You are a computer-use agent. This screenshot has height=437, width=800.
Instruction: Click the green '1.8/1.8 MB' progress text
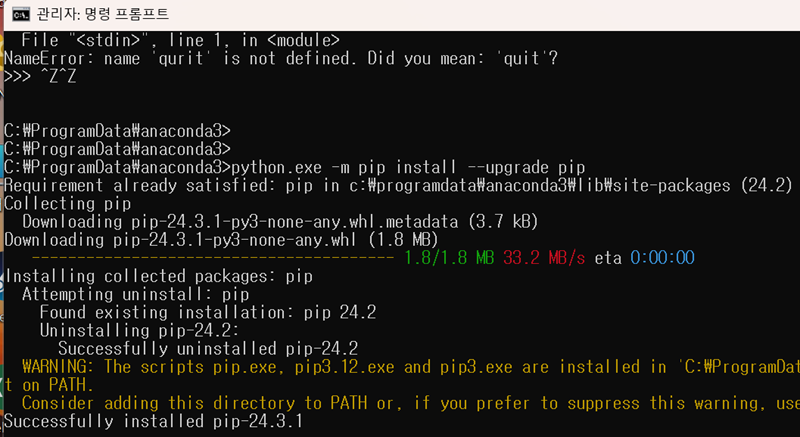pos(449,258)
